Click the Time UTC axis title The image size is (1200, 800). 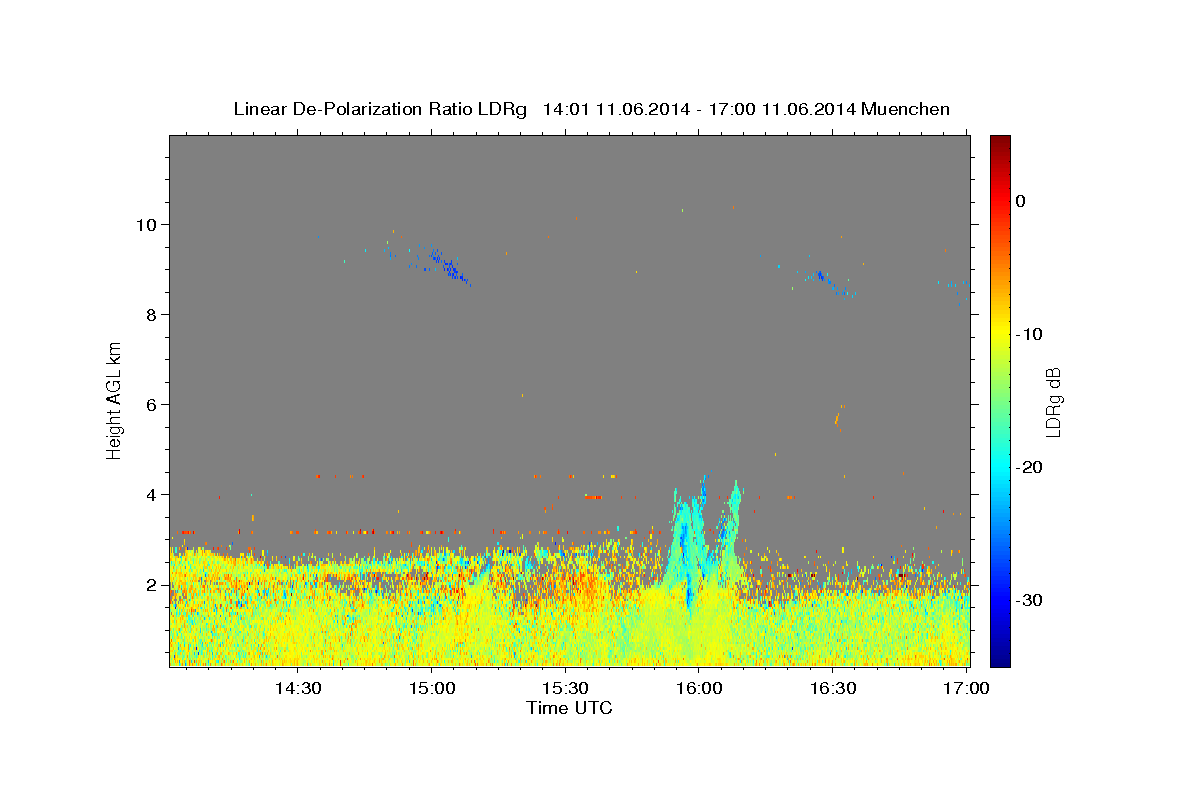click(x=569, y=708)
